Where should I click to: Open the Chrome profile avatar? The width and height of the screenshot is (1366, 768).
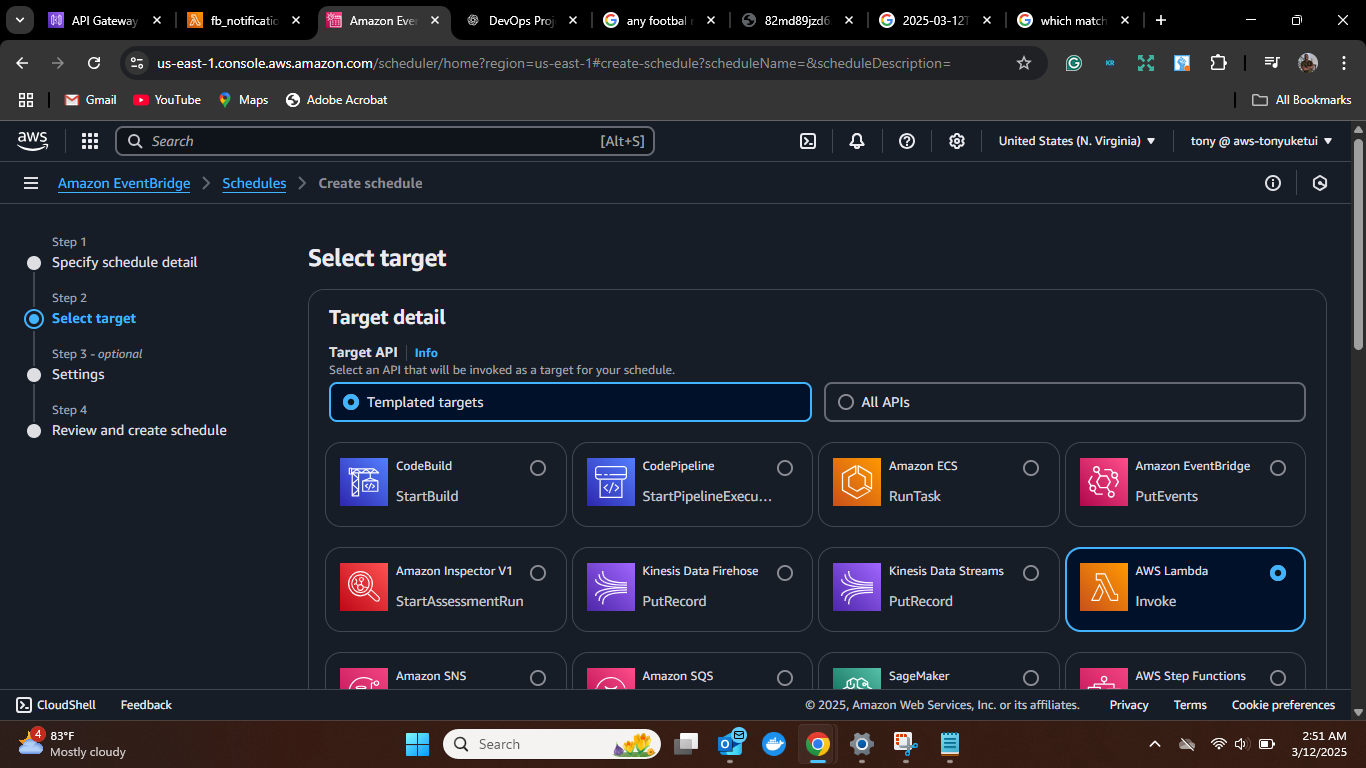(1308, 63)
